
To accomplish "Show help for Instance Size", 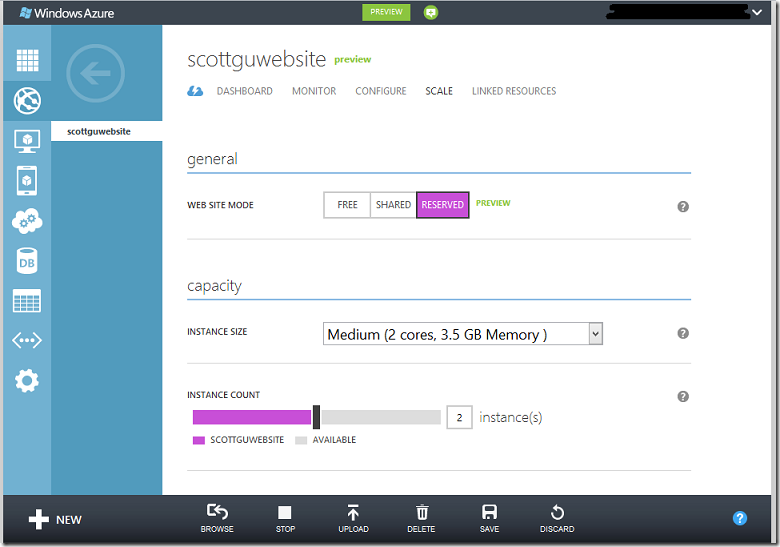I will pos(683,333).
